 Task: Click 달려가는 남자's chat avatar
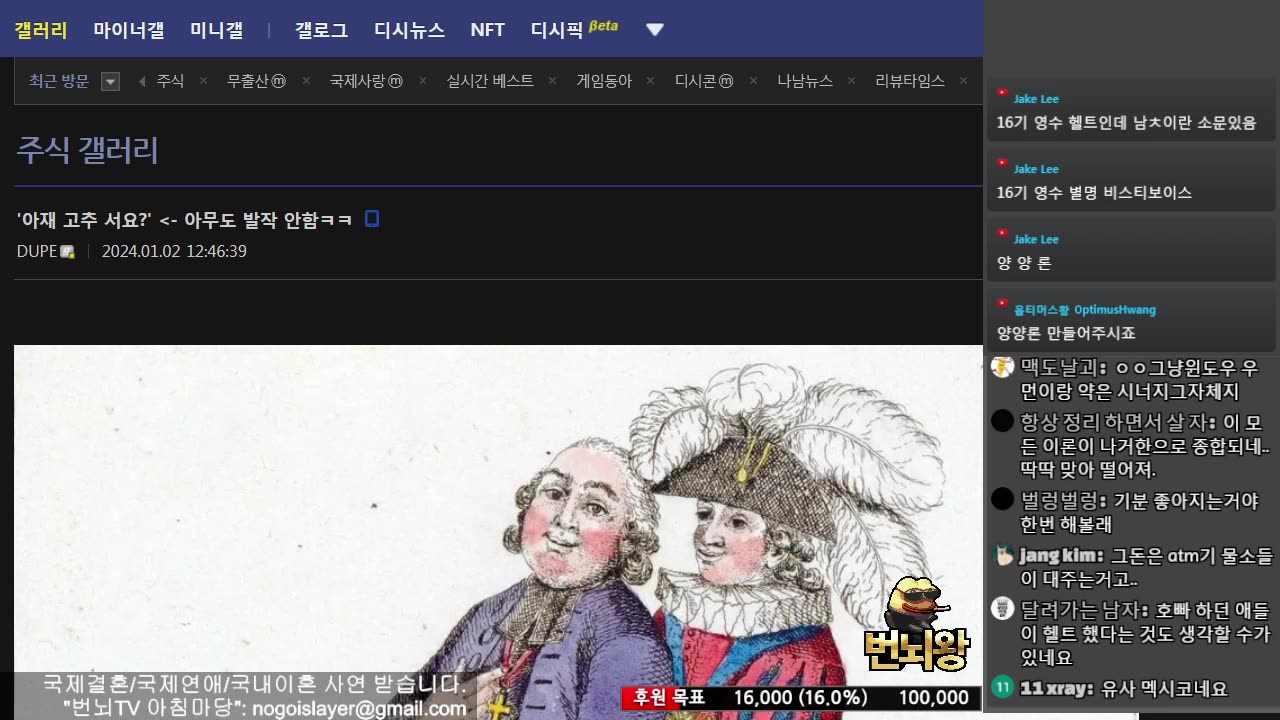[x=1002, y=608]
